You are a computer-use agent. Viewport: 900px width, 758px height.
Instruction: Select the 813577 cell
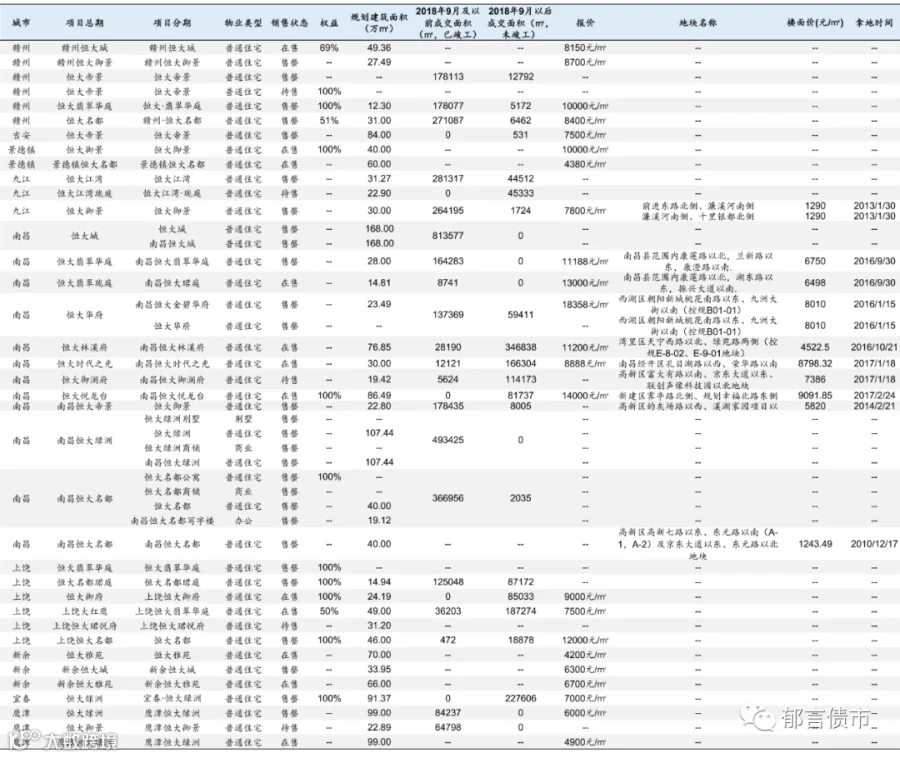(448, 236)
